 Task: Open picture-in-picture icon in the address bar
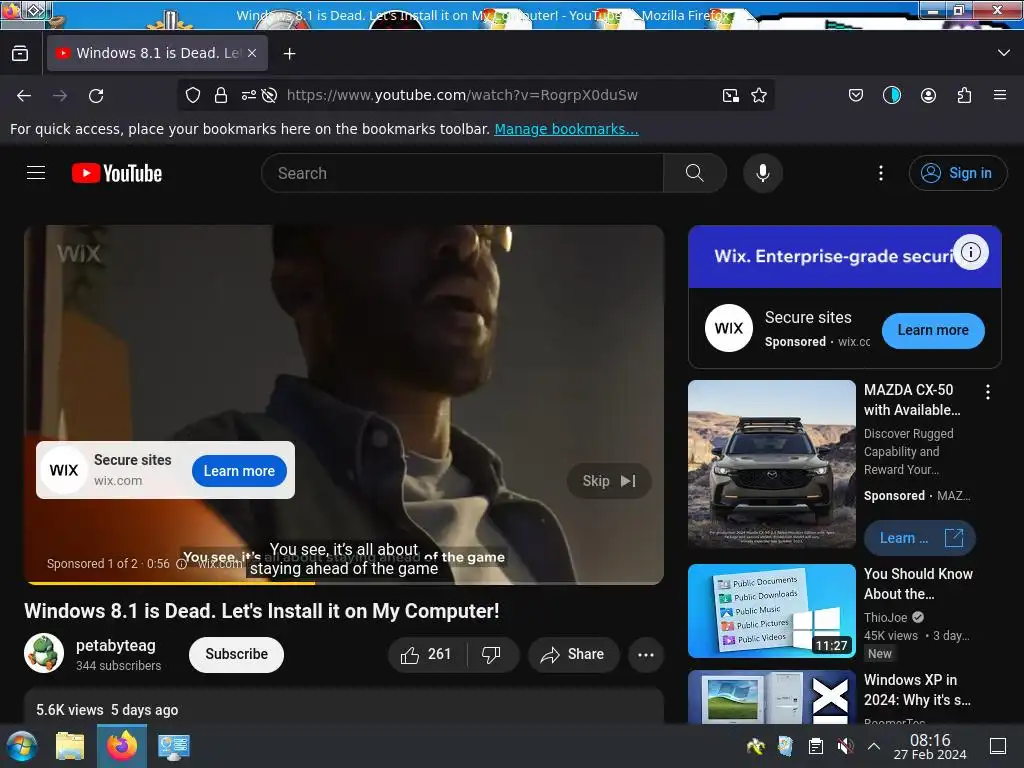tap(730, 96)
